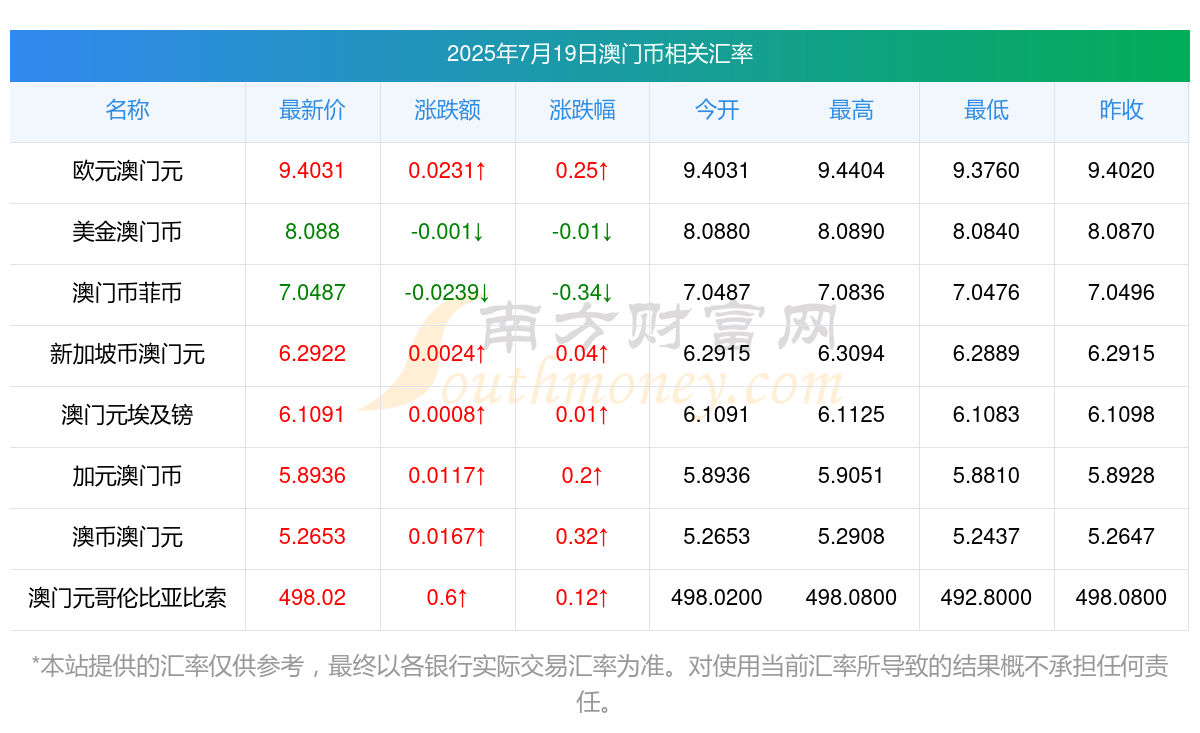Click low value 7.0476
The height and width of the screenshot is (733, 1200).
(x=987, y=293)
